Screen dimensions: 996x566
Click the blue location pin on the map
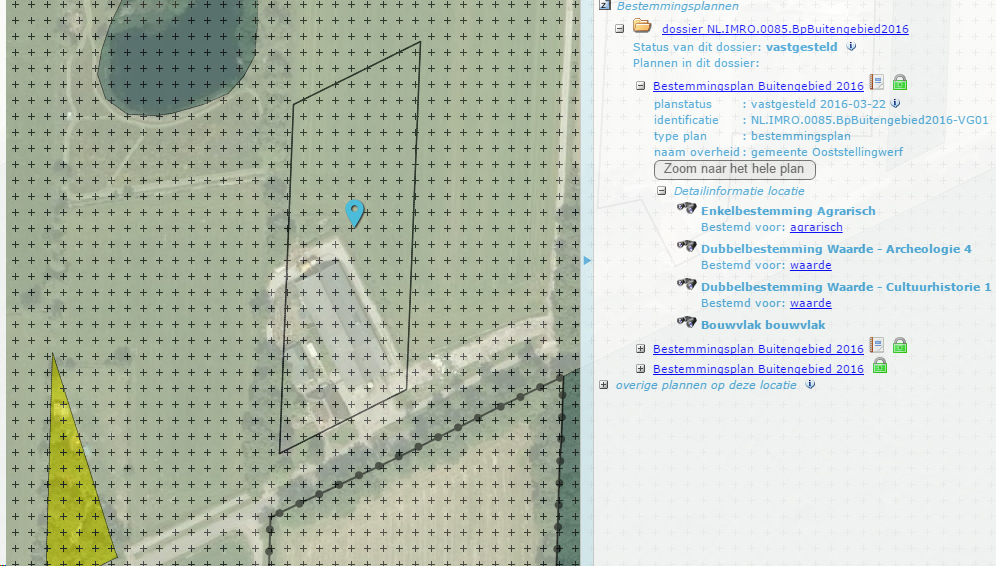click(x=354, y=212)
